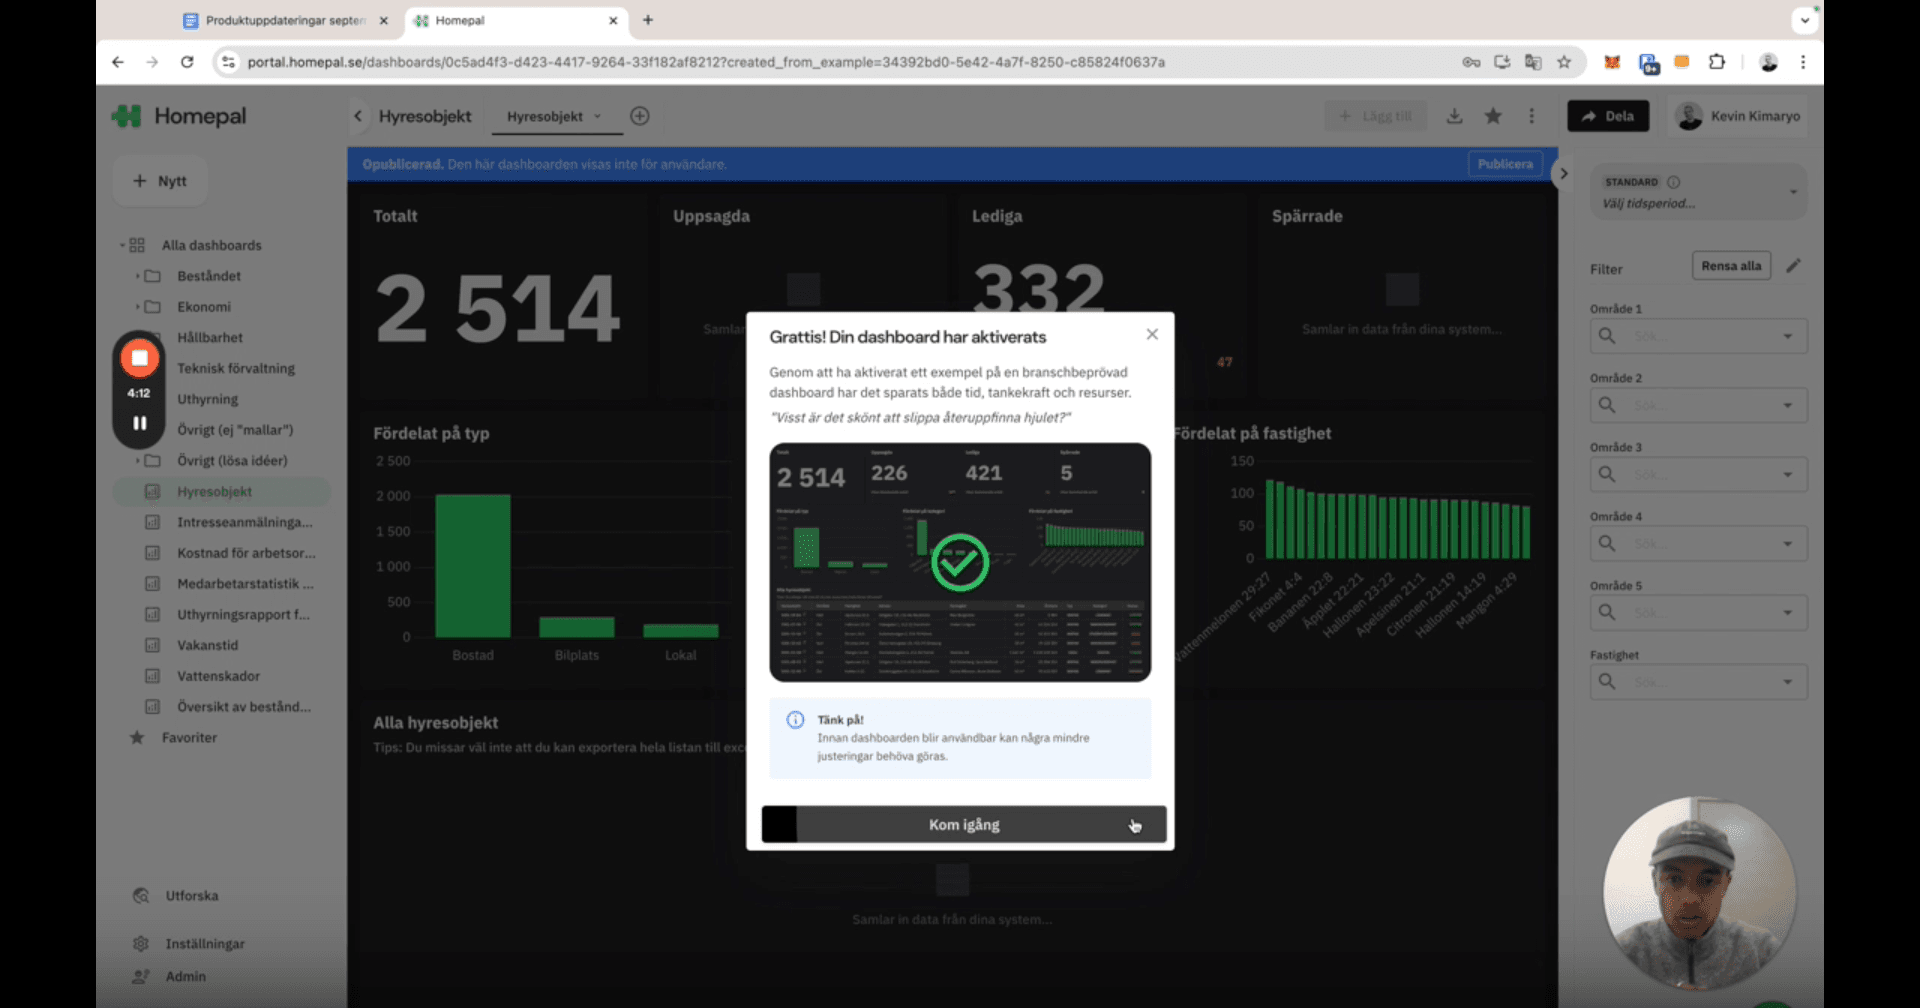
Task: Favorite dashboard with star icon
Action: click(x=1493, y=116)
